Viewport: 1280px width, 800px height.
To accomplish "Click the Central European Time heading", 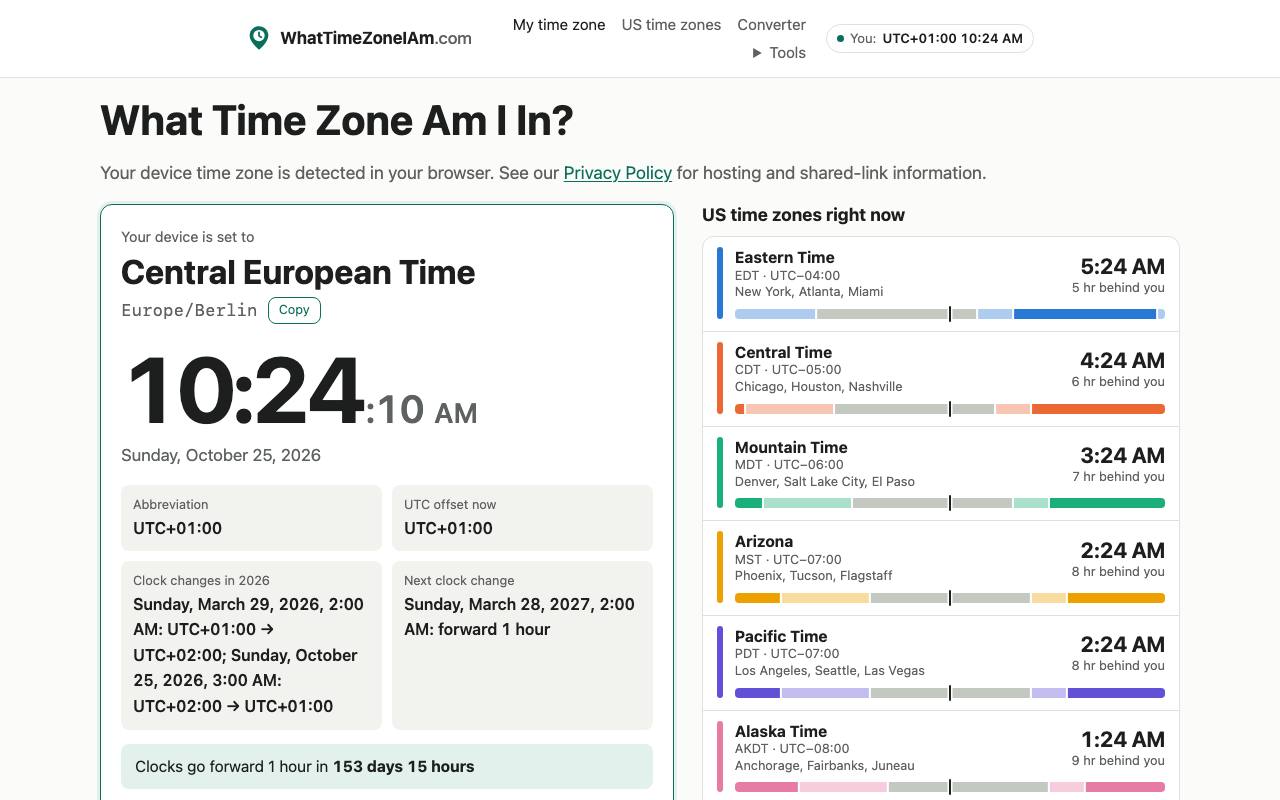I will coord(298,272).
